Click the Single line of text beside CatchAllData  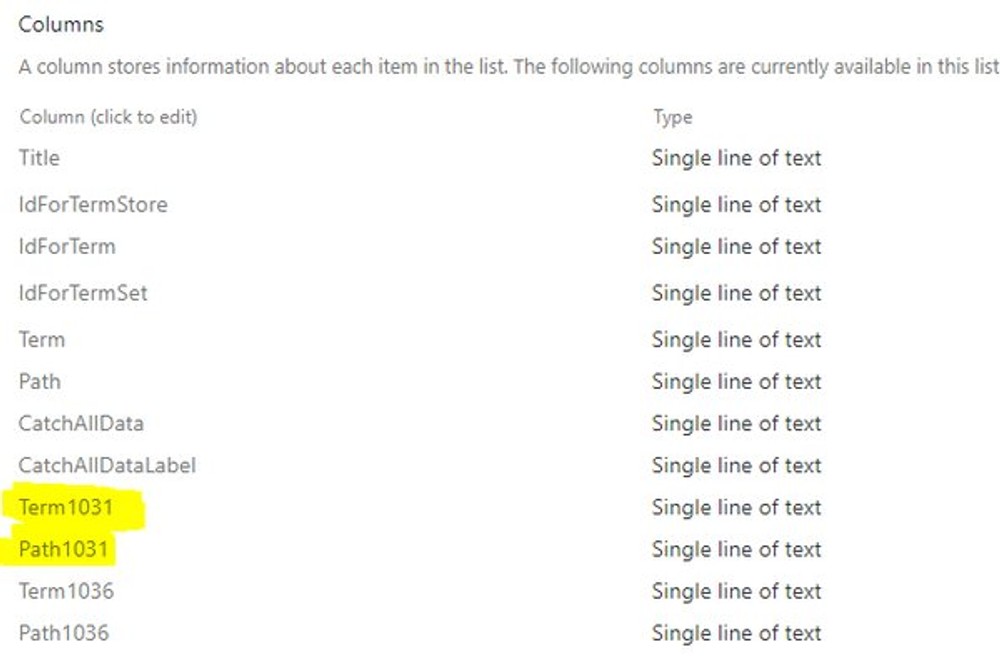point(736,423)
